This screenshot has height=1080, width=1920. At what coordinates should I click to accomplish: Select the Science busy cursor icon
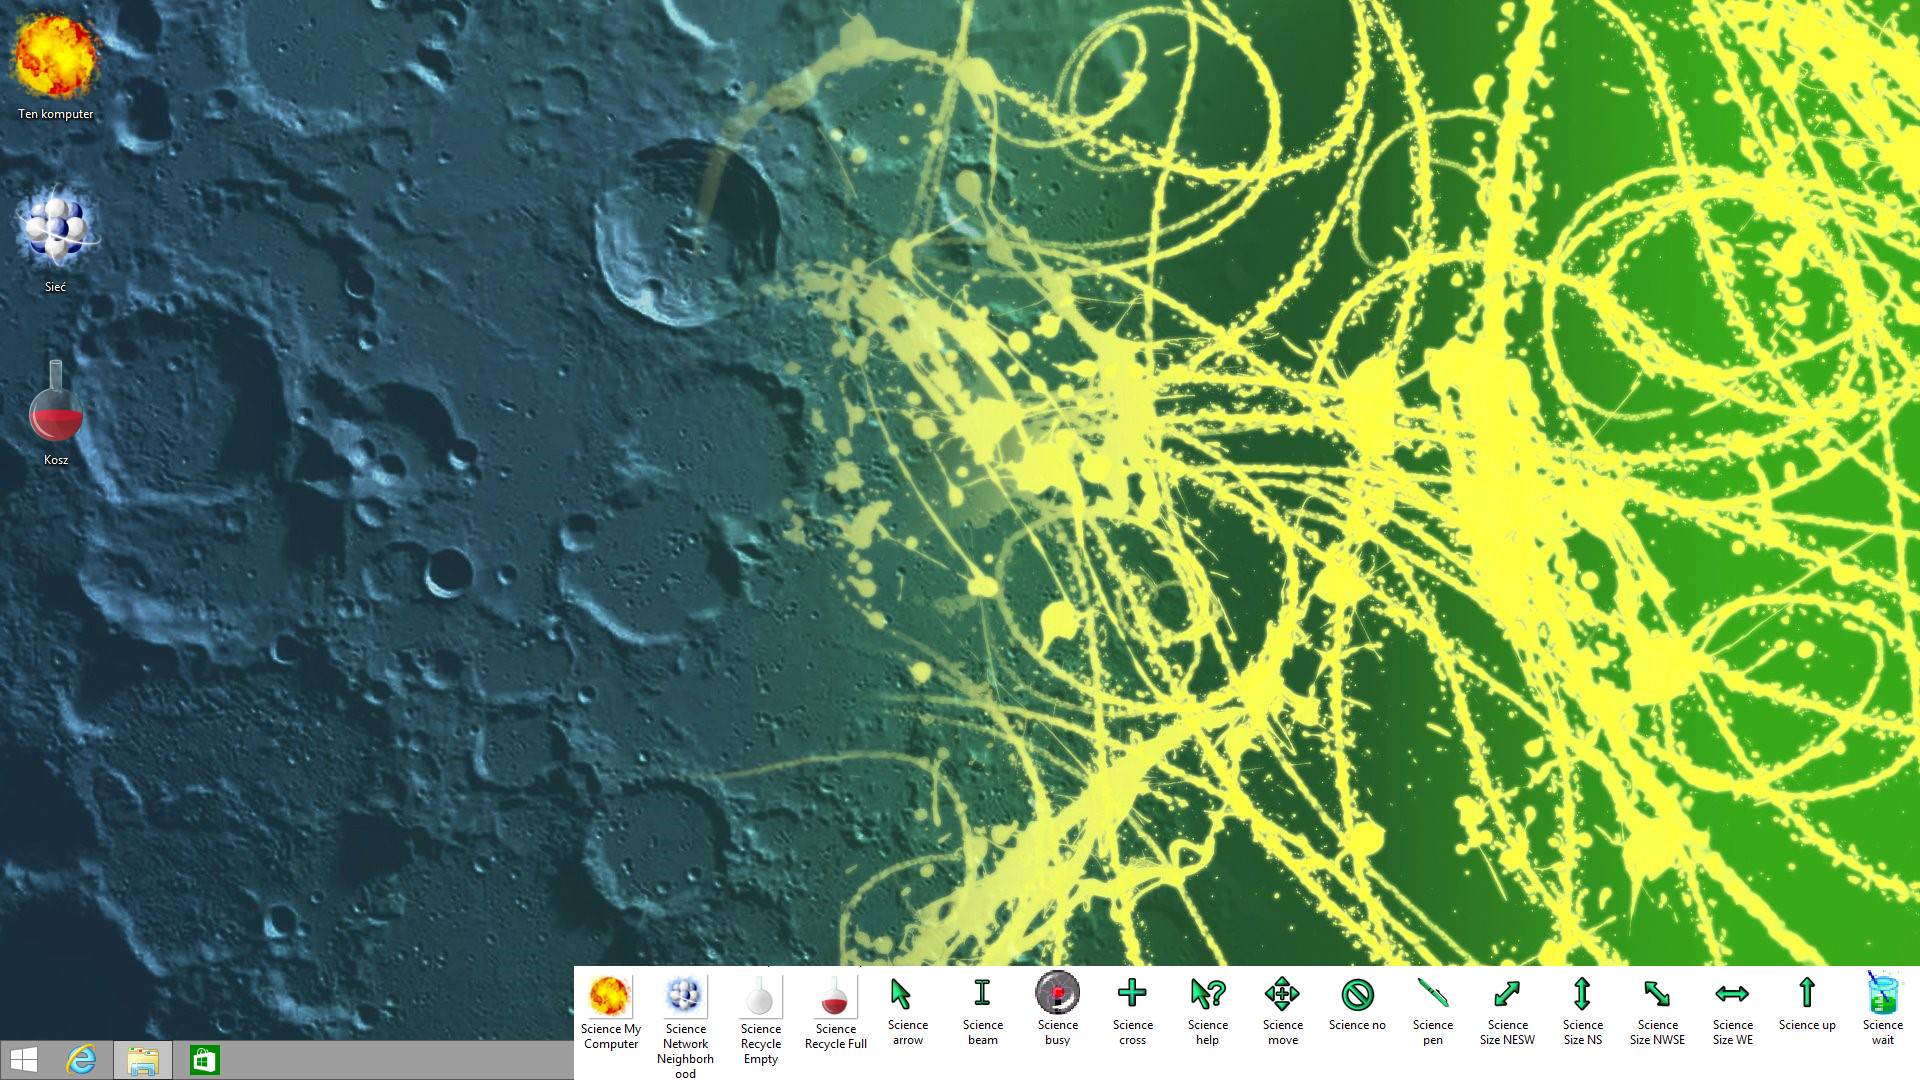[x=1057, y=993]
